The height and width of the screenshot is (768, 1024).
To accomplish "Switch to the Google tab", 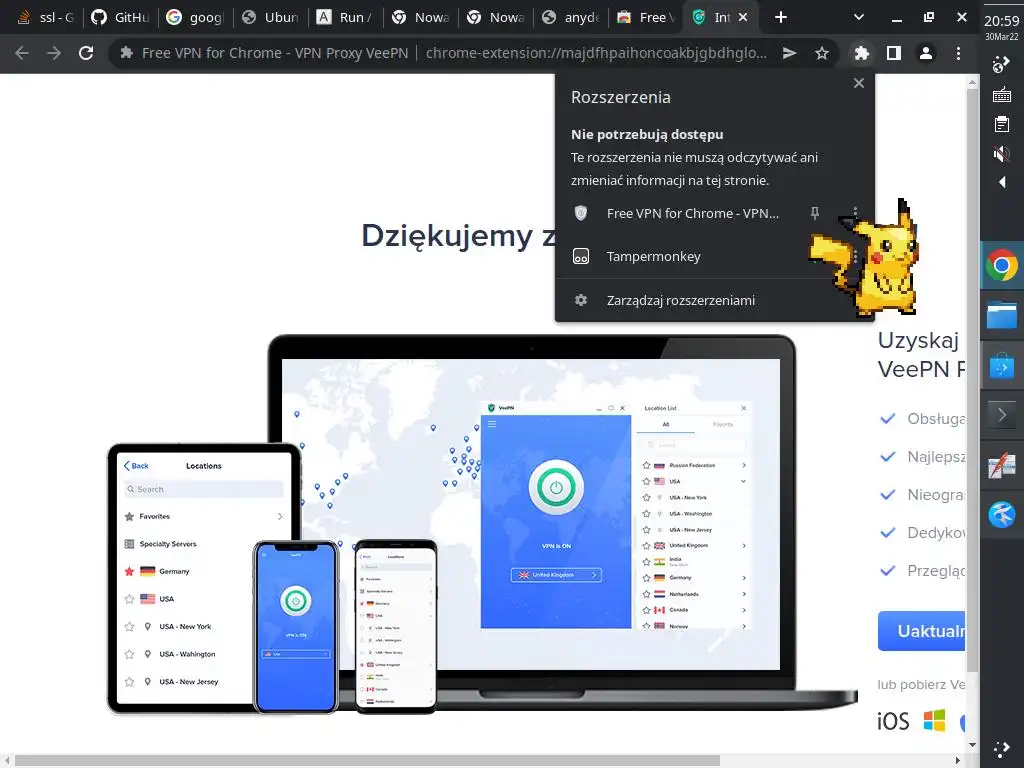I will 195,18.
